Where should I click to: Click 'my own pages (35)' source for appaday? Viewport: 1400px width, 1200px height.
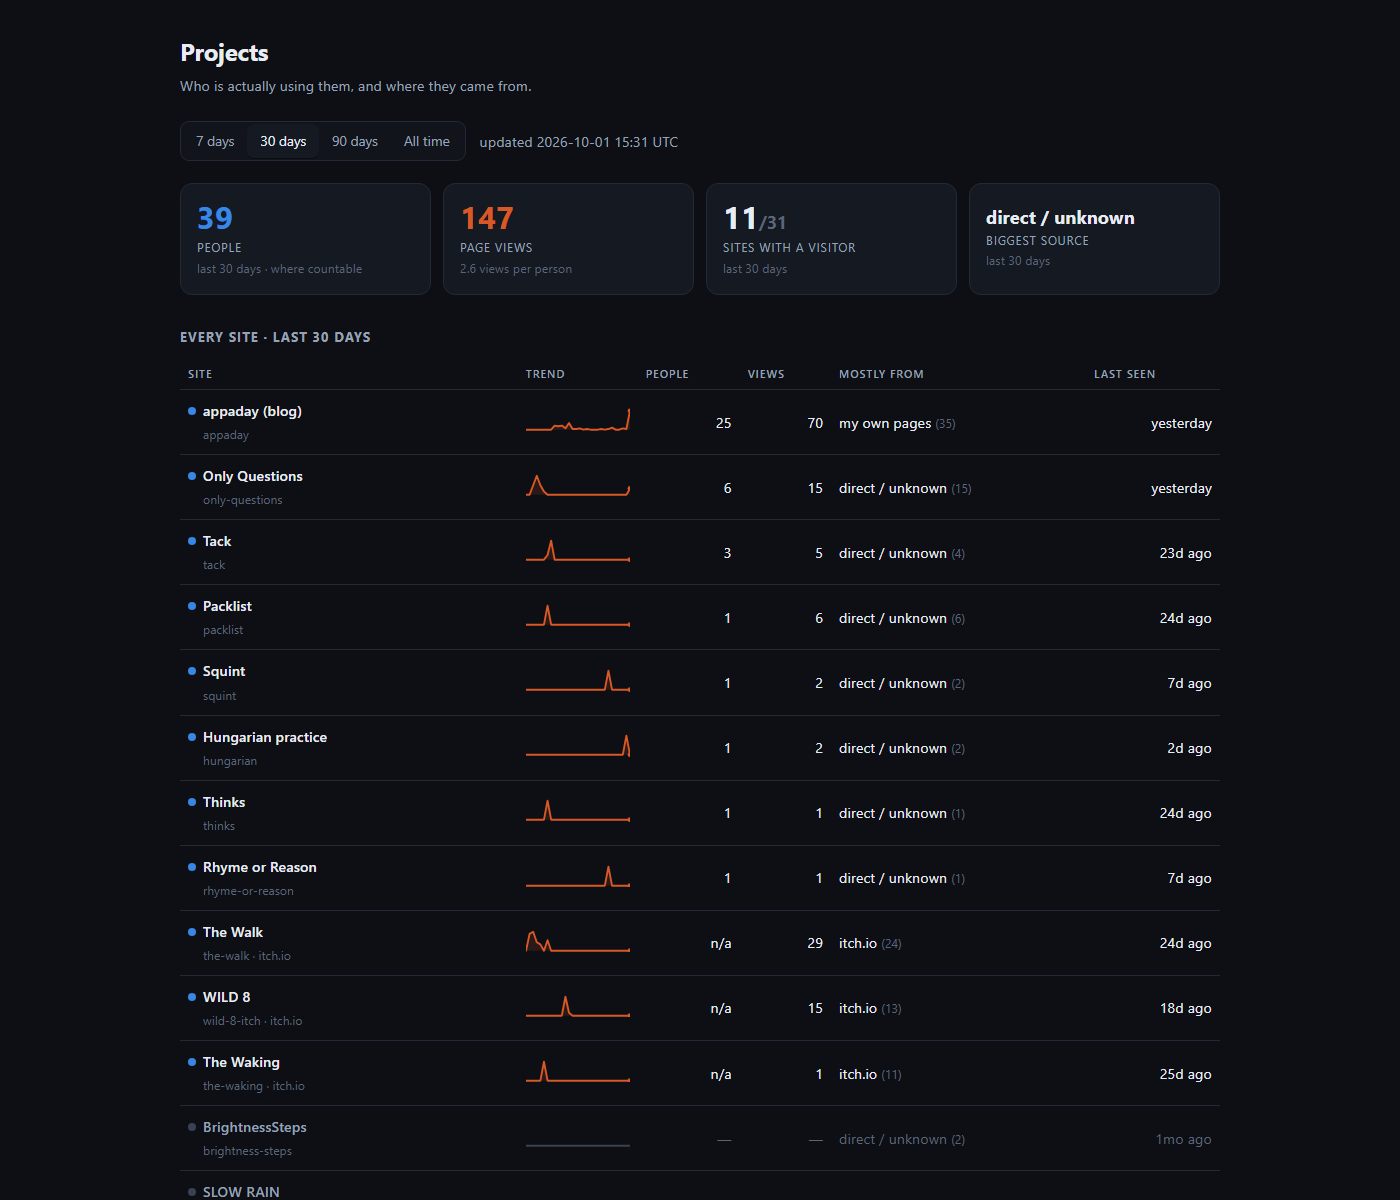pyautogui.click(x=897, y=423)
